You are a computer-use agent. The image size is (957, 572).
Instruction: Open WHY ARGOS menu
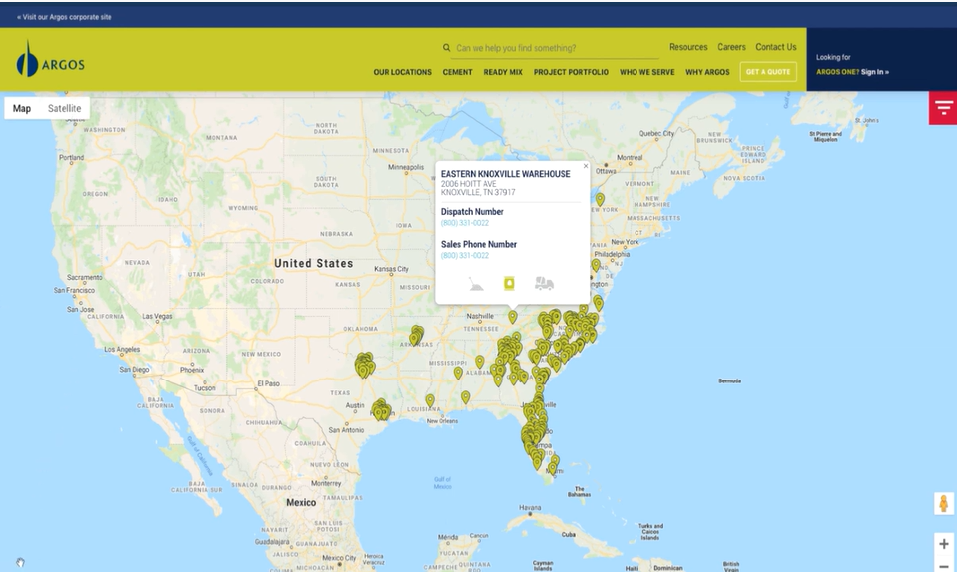[707, 72]
